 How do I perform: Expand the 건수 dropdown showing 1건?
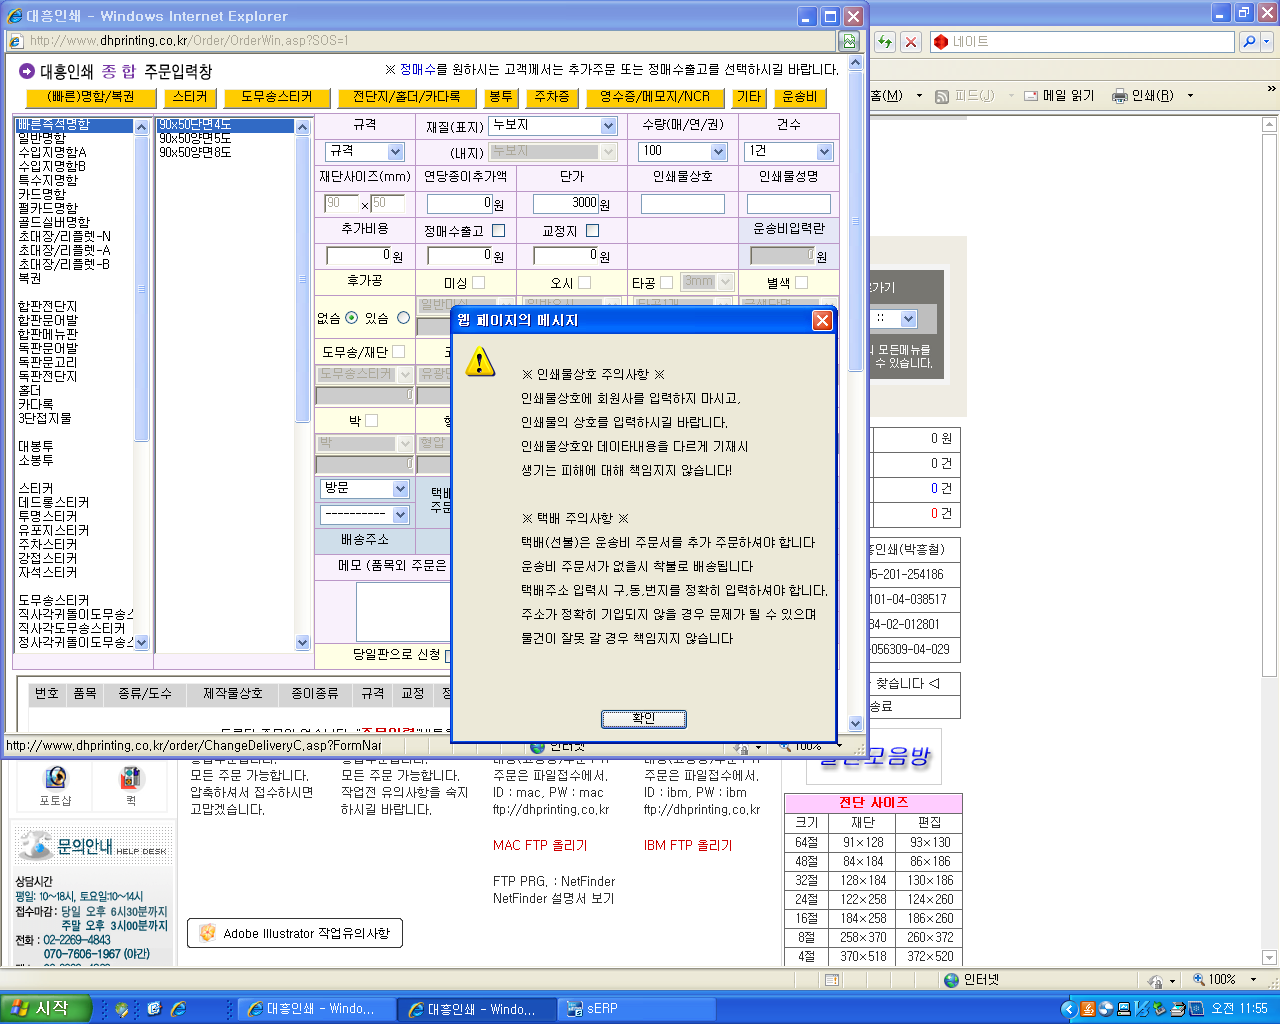click(824, 152)
